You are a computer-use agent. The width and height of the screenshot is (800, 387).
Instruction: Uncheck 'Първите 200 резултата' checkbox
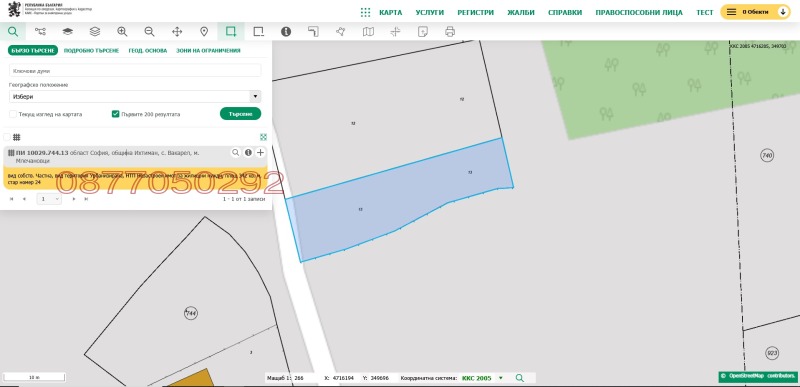tap(115, 114)
